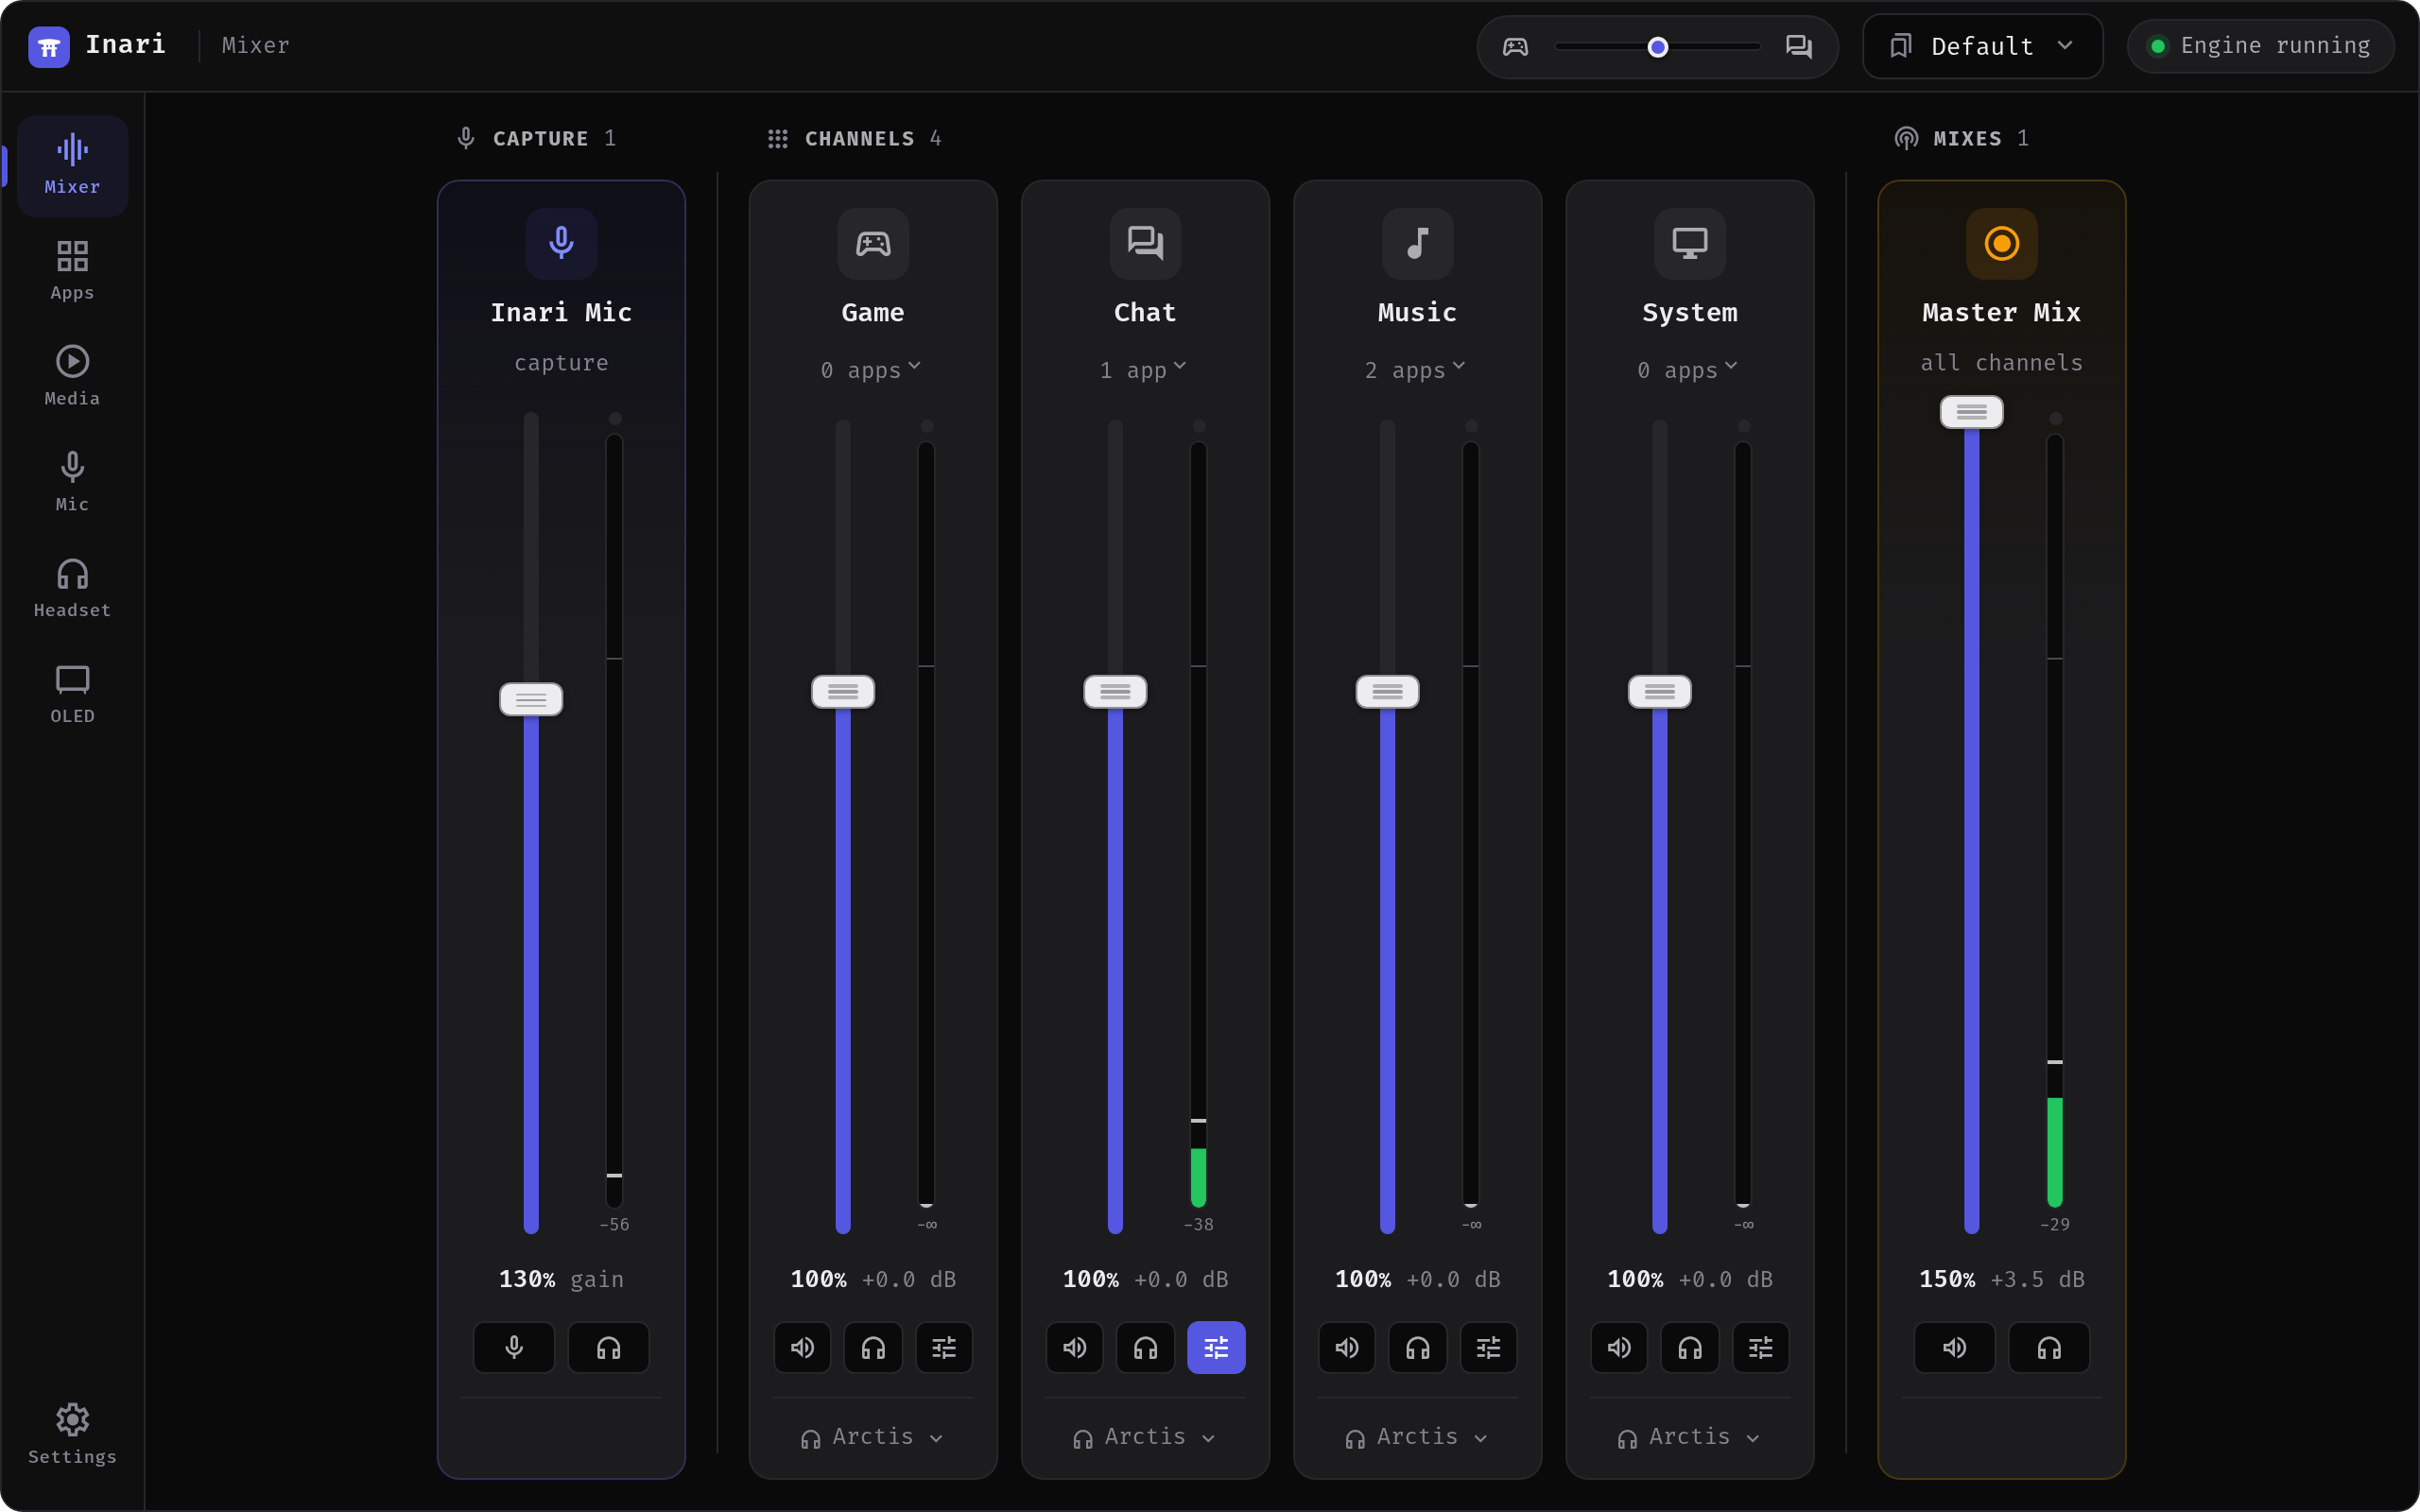The width and height of the screenshot is (2420, 1512).
Task: Open the Game channel Arctis output dropdown
Action: (873, 1437)
